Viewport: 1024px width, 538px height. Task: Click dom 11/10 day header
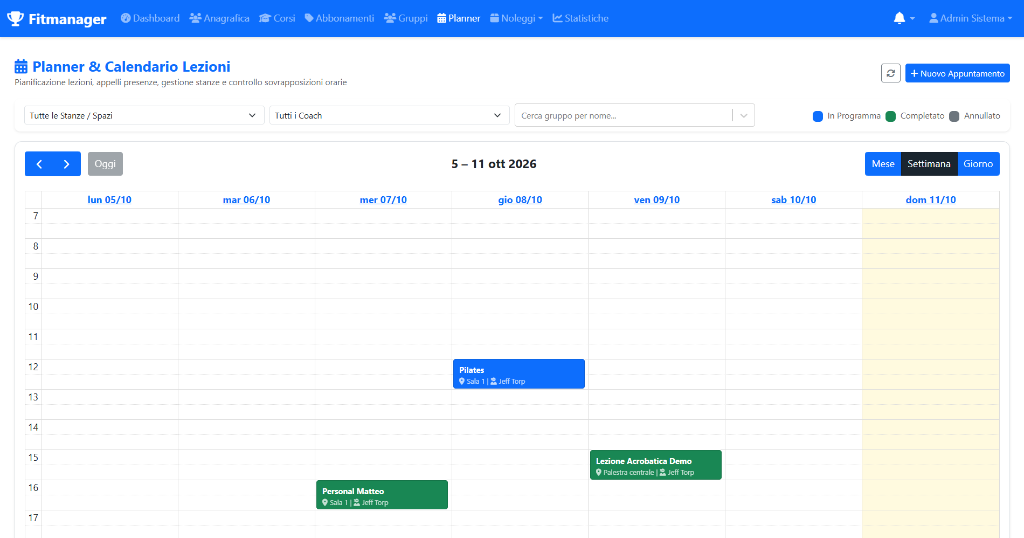pyautogui.click(x=931, y=200)
